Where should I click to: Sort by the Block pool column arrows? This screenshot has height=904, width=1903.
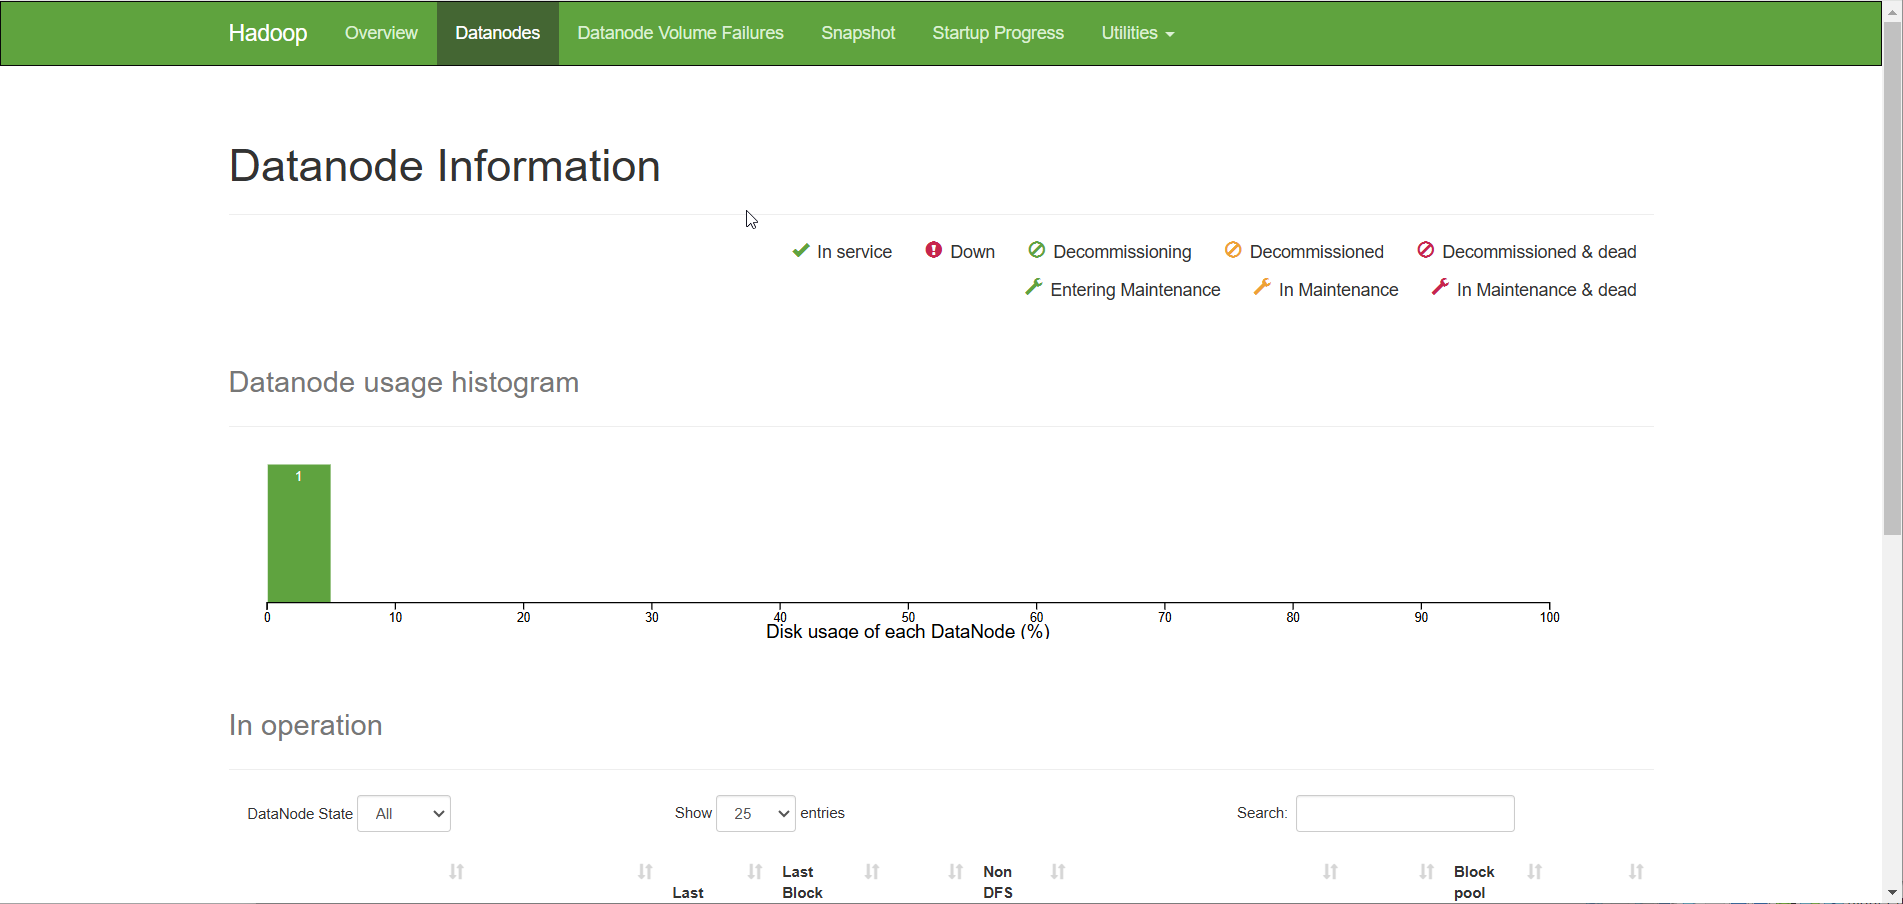point(1534,872)
